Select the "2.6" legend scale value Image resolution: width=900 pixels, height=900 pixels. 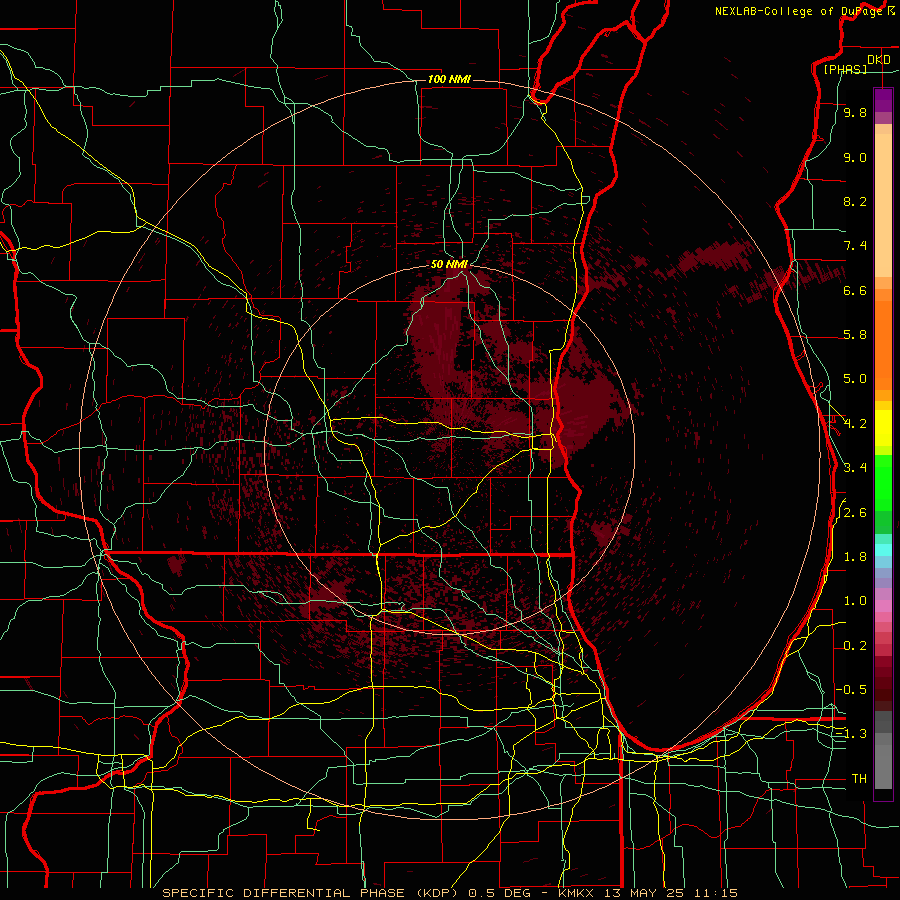[x=855, y=513]
